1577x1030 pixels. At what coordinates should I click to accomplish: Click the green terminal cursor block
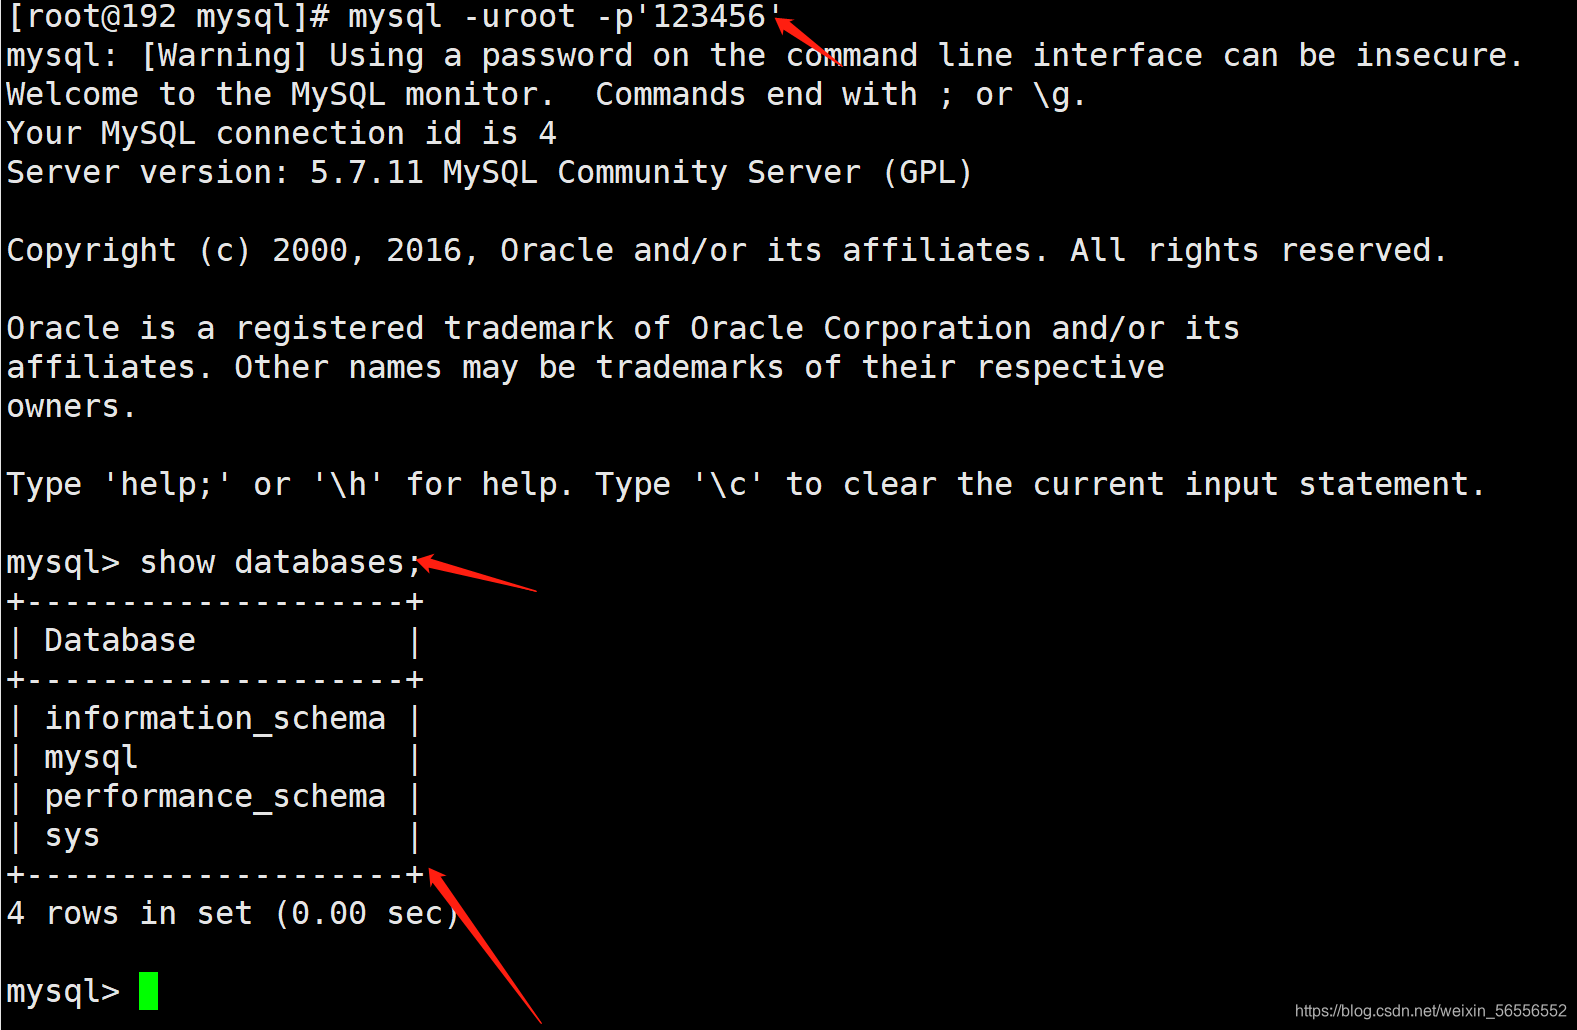point(148,991)
